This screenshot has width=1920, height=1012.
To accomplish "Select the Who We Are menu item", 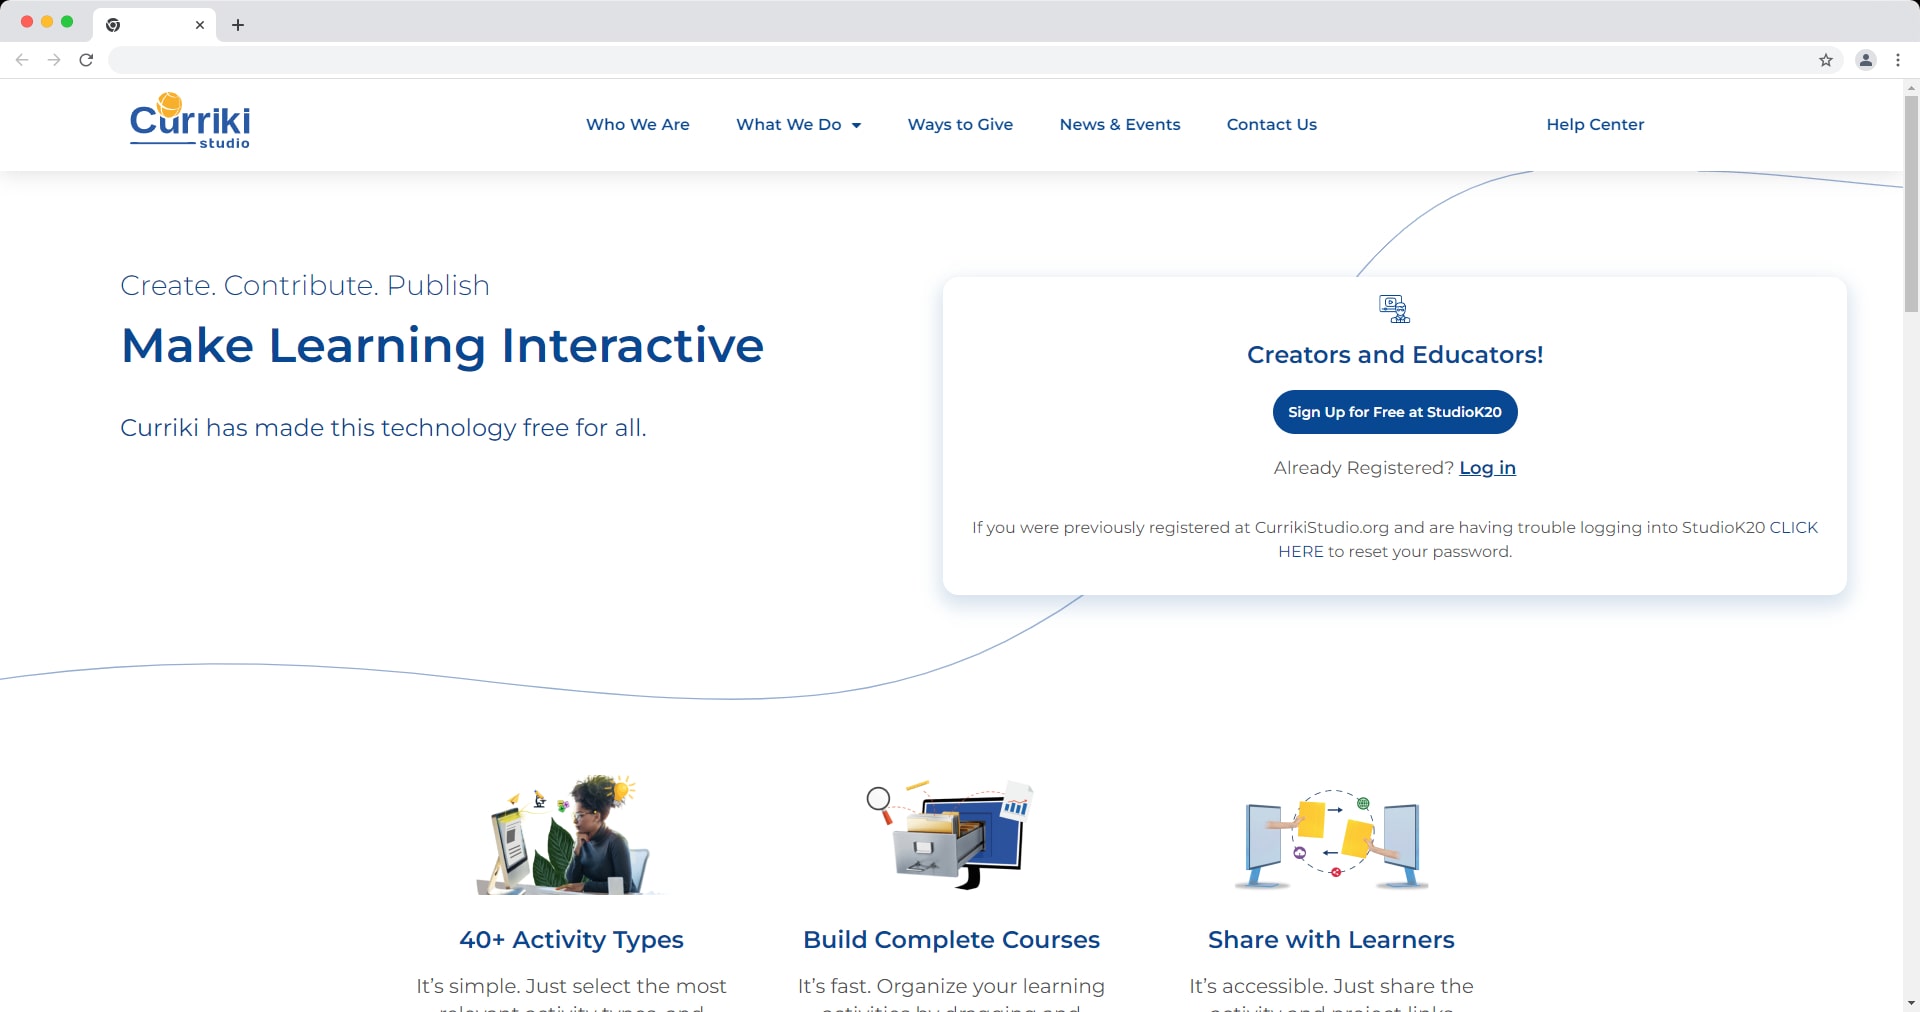I will pos(637,124).
